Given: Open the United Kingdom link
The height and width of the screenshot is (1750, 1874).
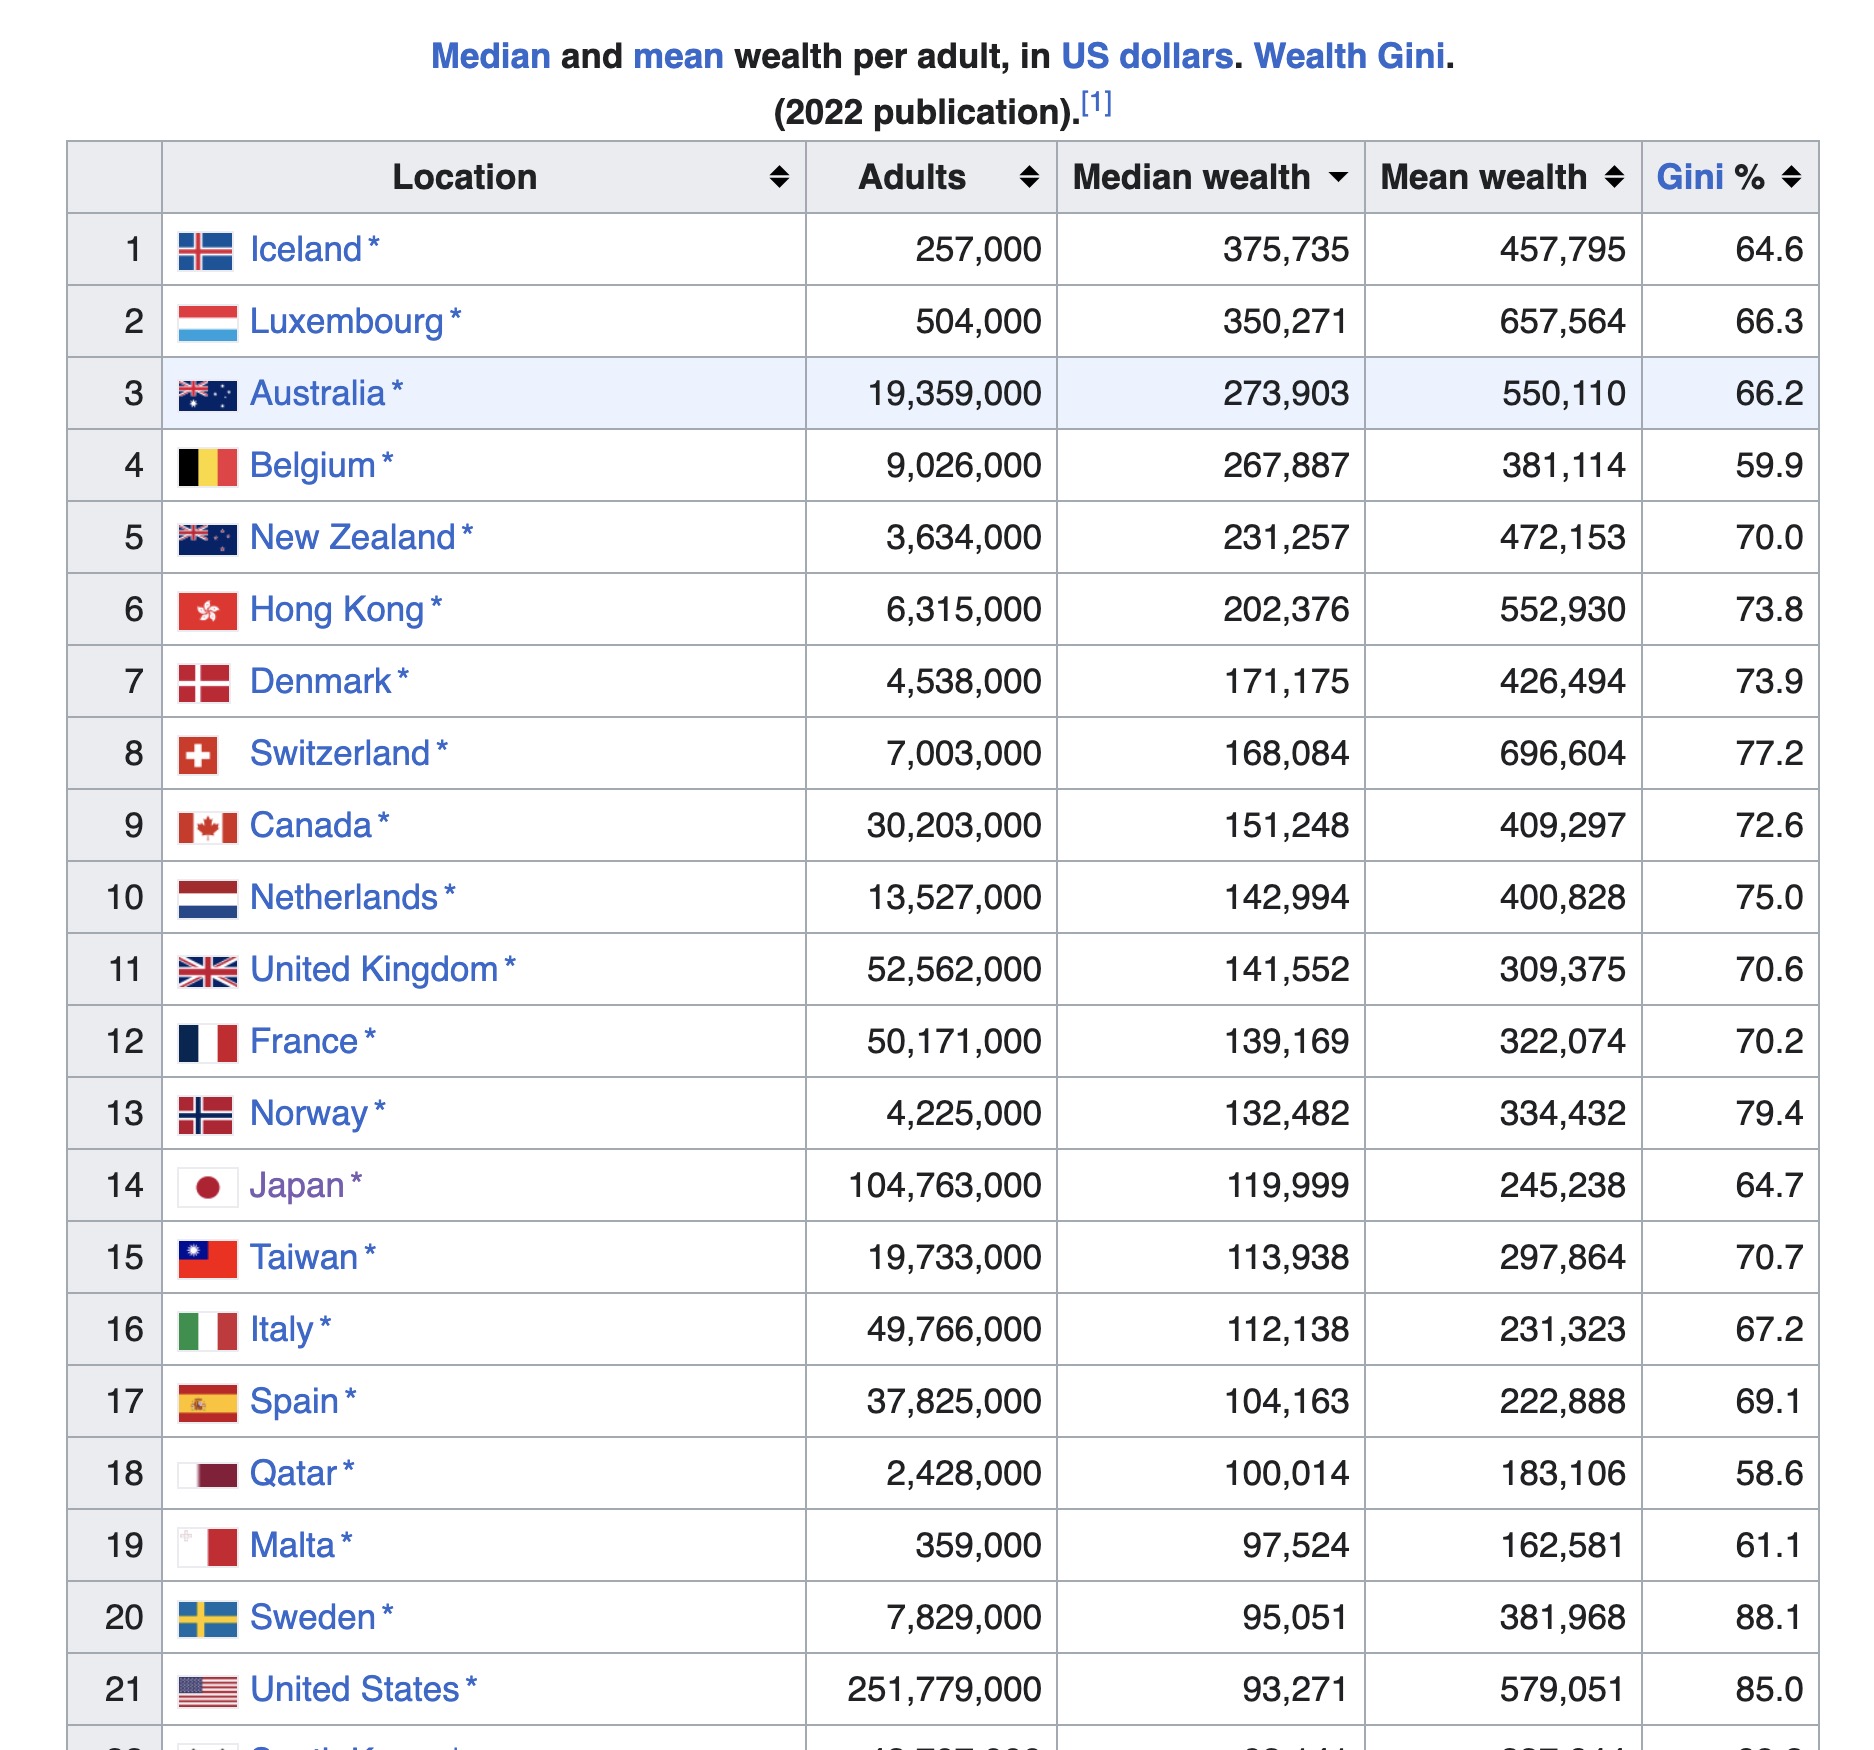Looking at the screenshot, I should 373,969.
